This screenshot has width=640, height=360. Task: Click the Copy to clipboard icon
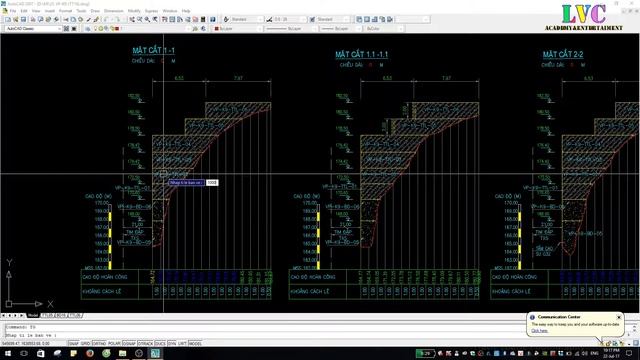coord(73,19)
